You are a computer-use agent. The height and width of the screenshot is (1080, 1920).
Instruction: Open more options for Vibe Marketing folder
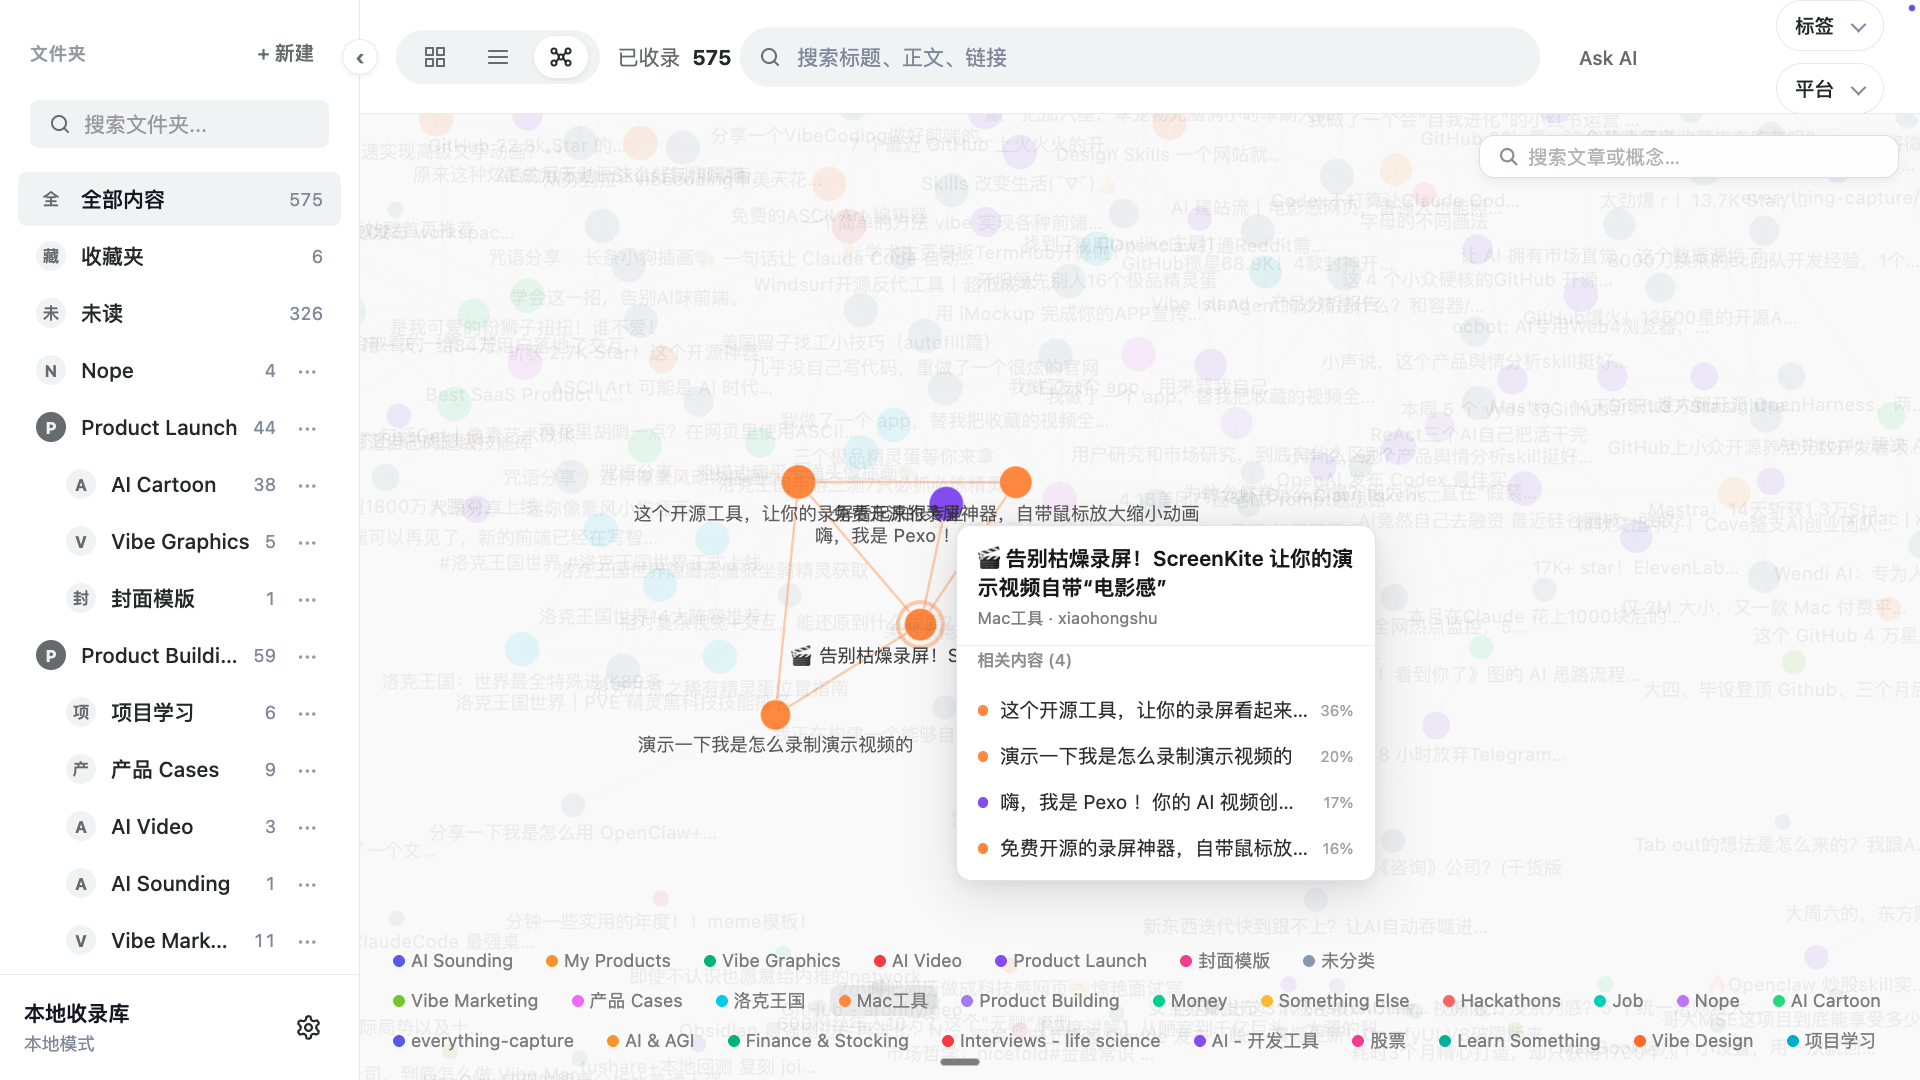(307, 941)
